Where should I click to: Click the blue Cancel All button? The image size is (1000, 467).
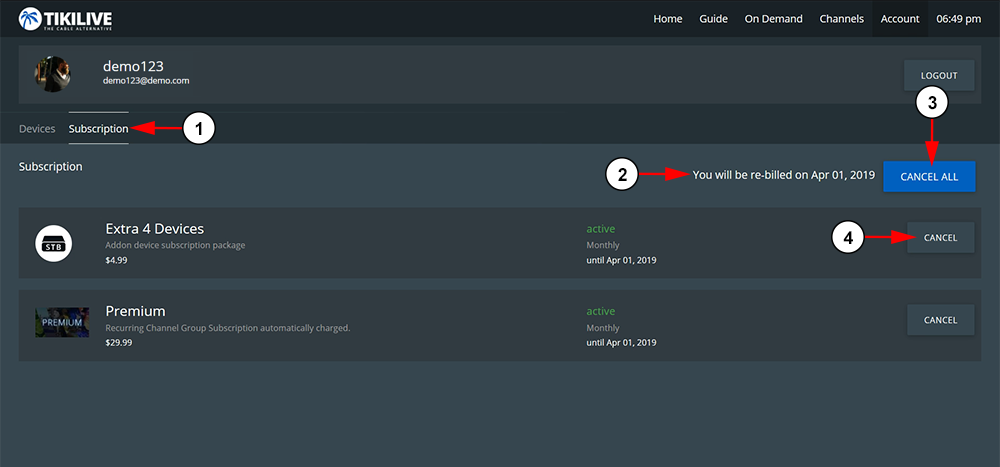point(929,177)
